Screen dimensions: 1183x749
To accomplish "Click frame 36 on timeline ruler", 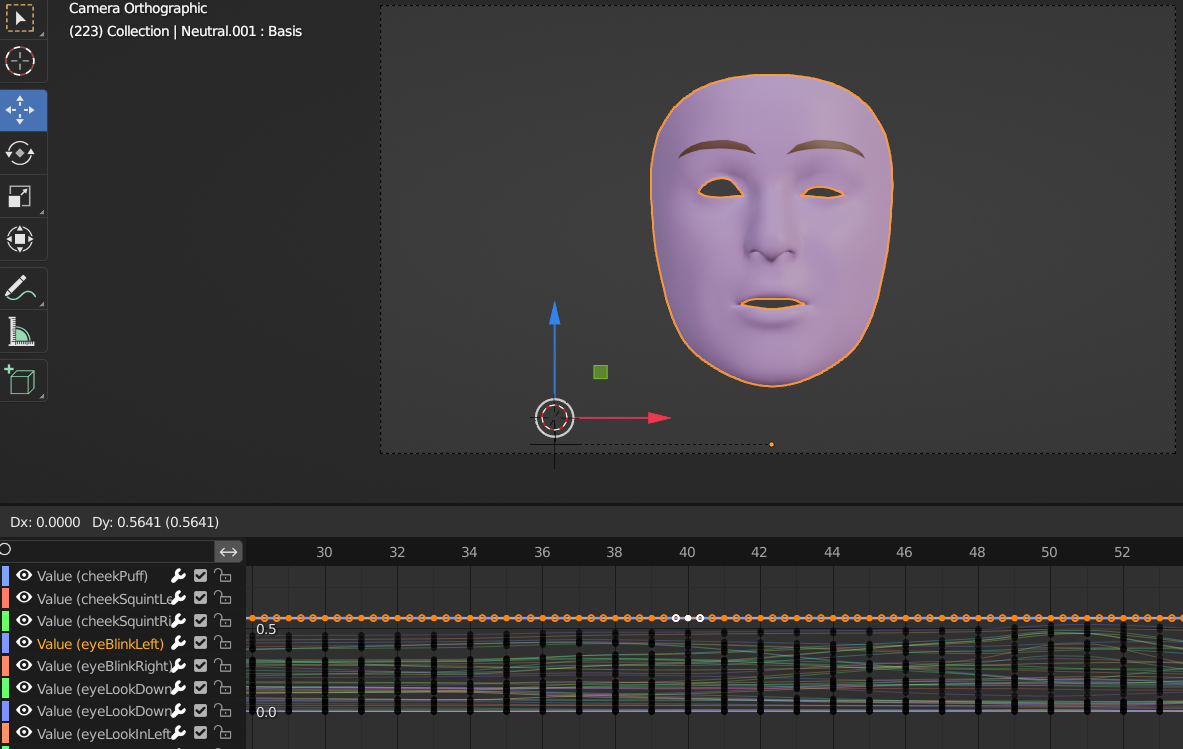I will (x=542, y=552).
